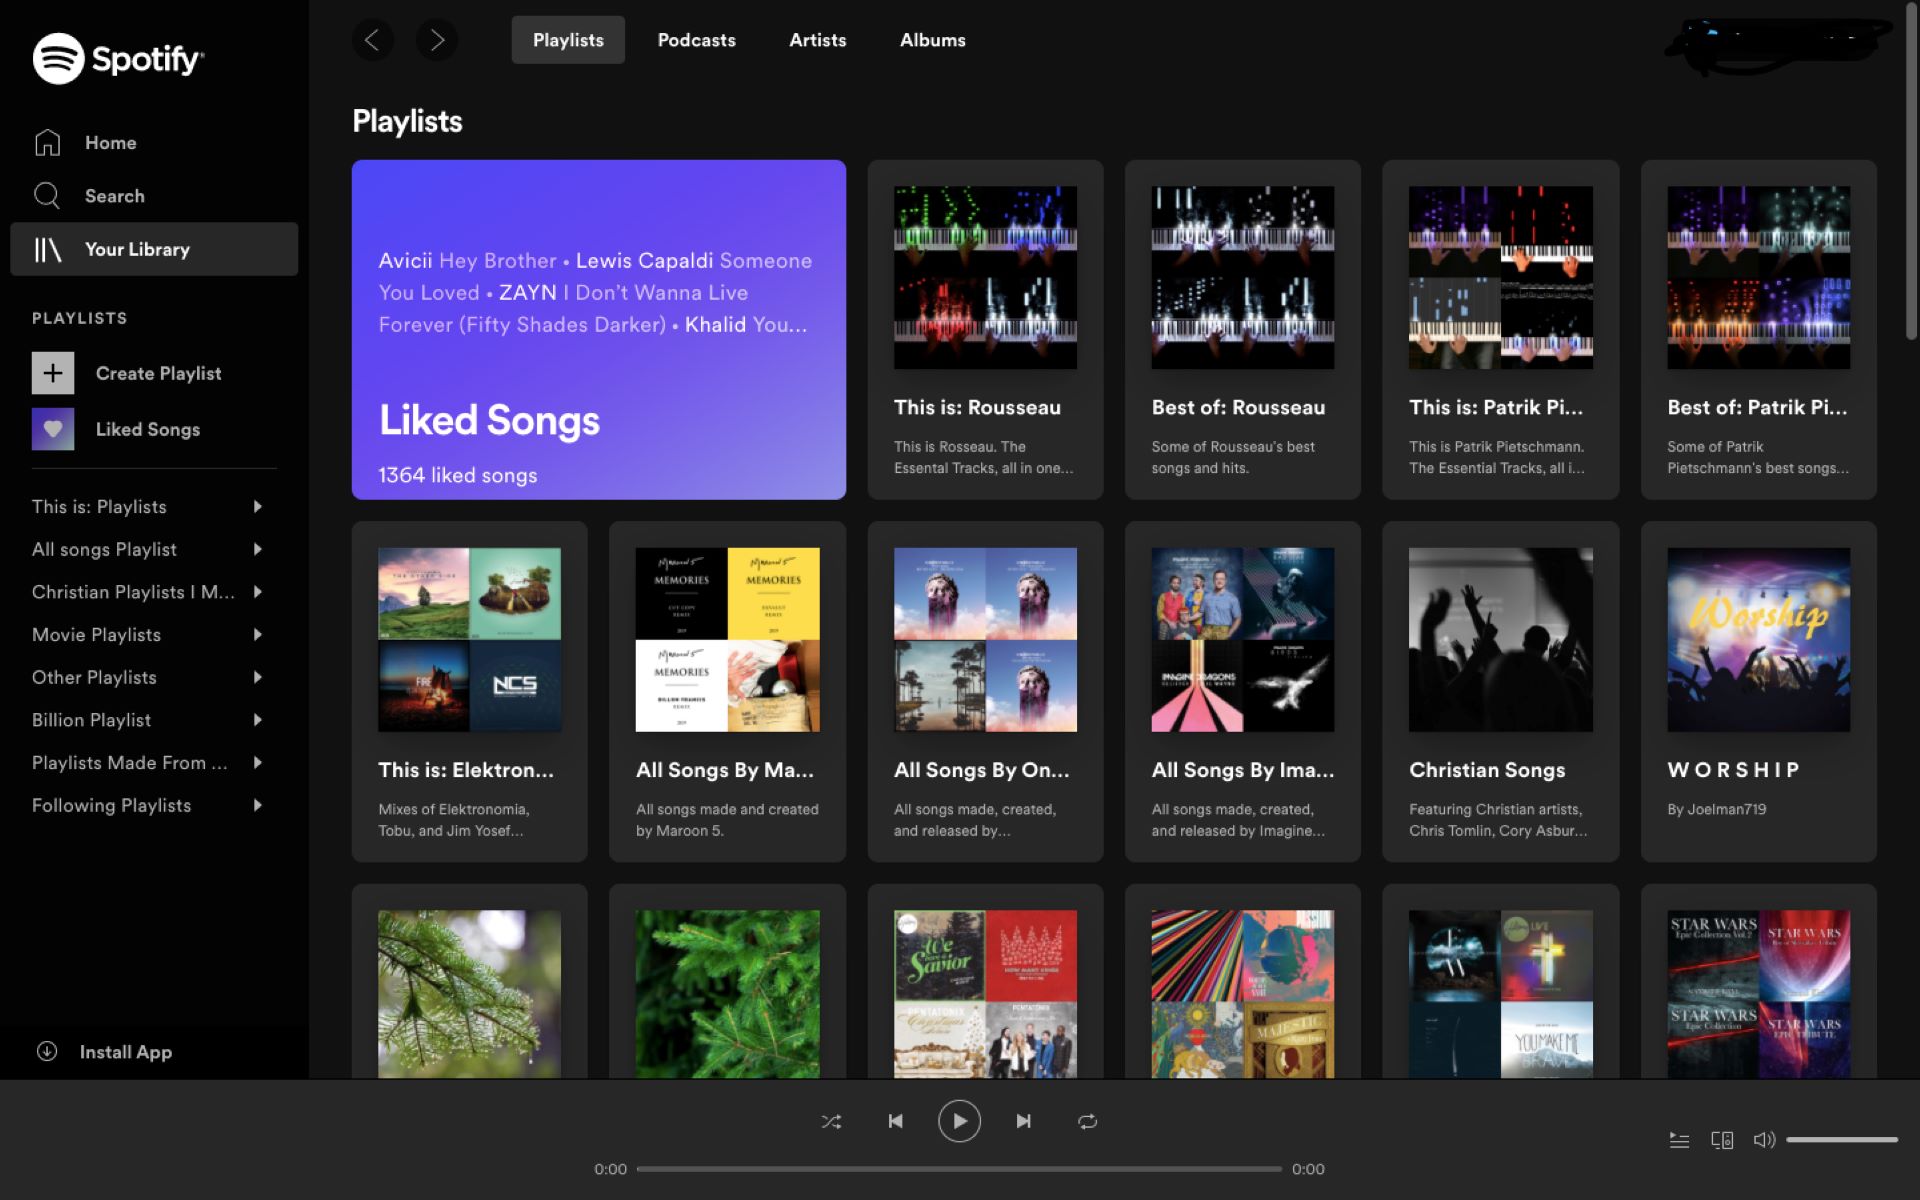
Task: Mute using the volume speaker icon
Action: point(1763,1140)
